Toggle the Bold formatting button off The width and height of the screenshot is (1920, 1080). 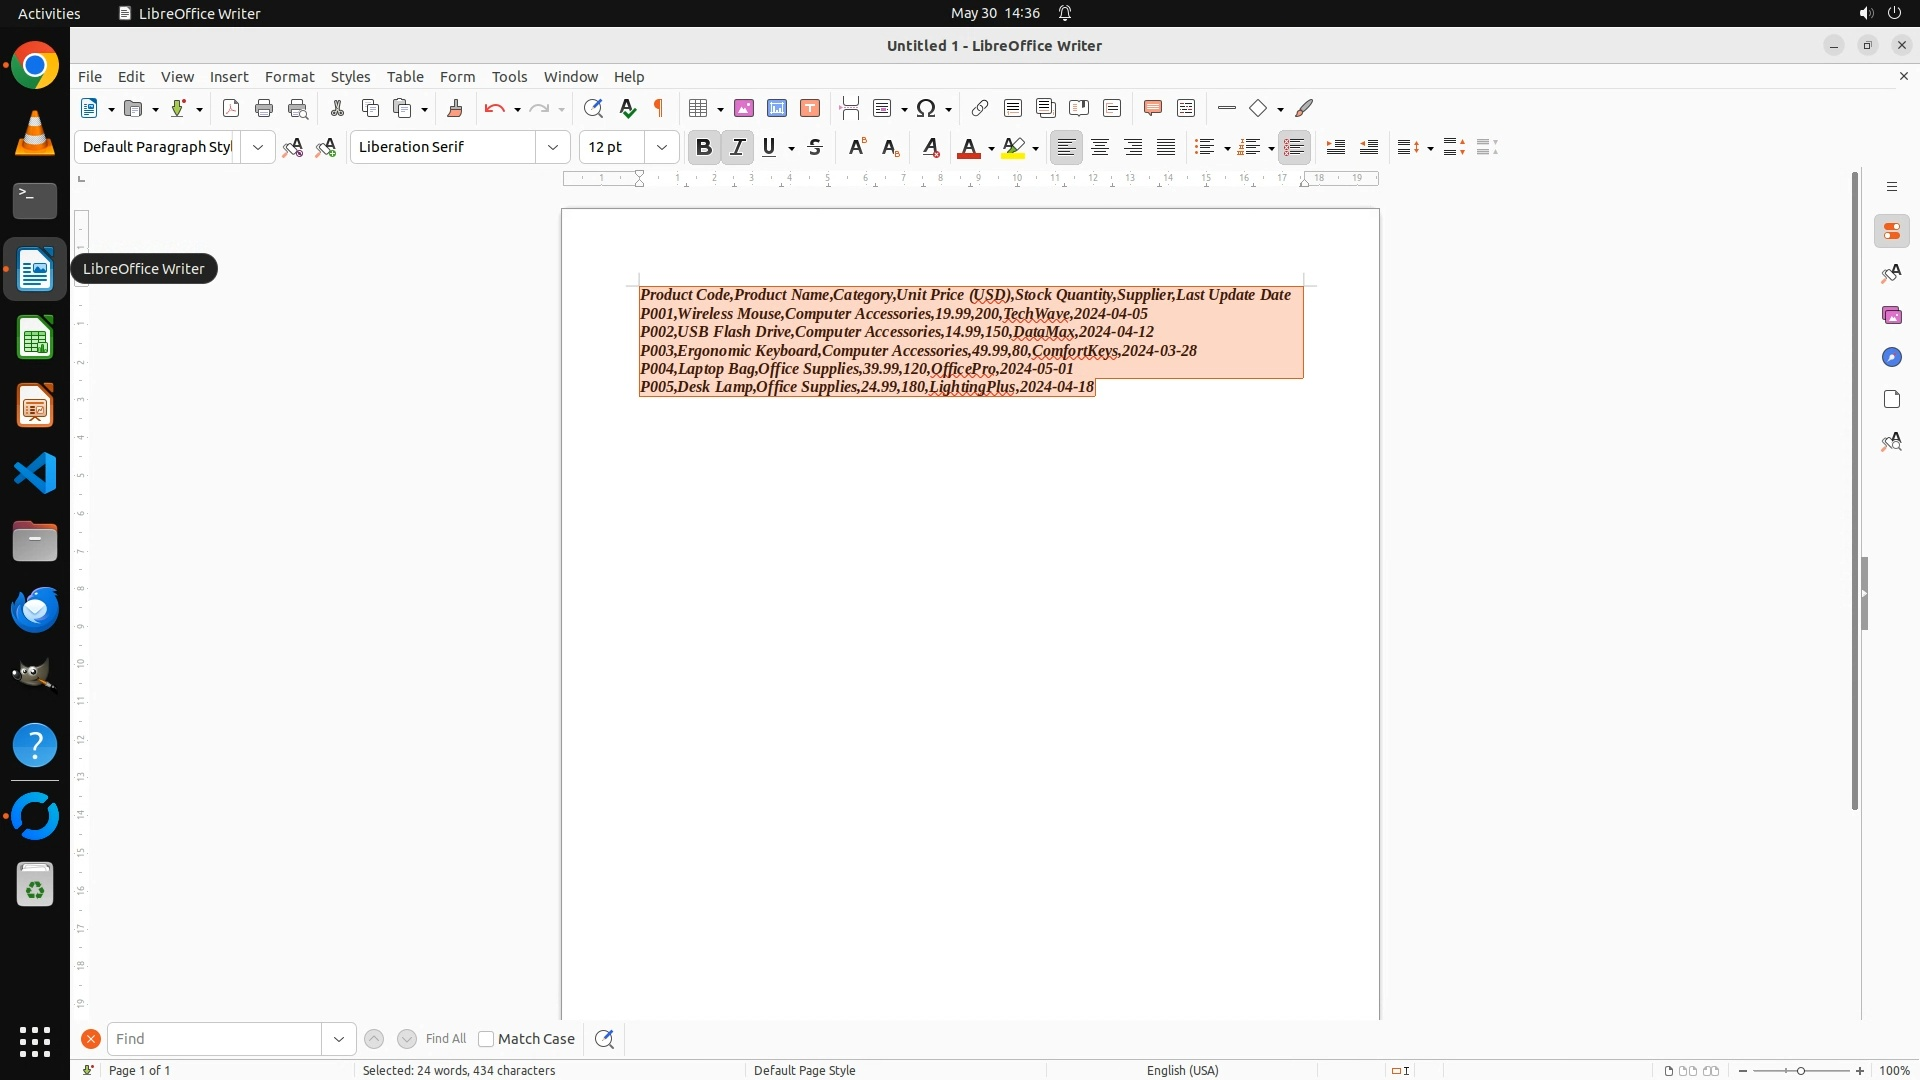(704, 147)
